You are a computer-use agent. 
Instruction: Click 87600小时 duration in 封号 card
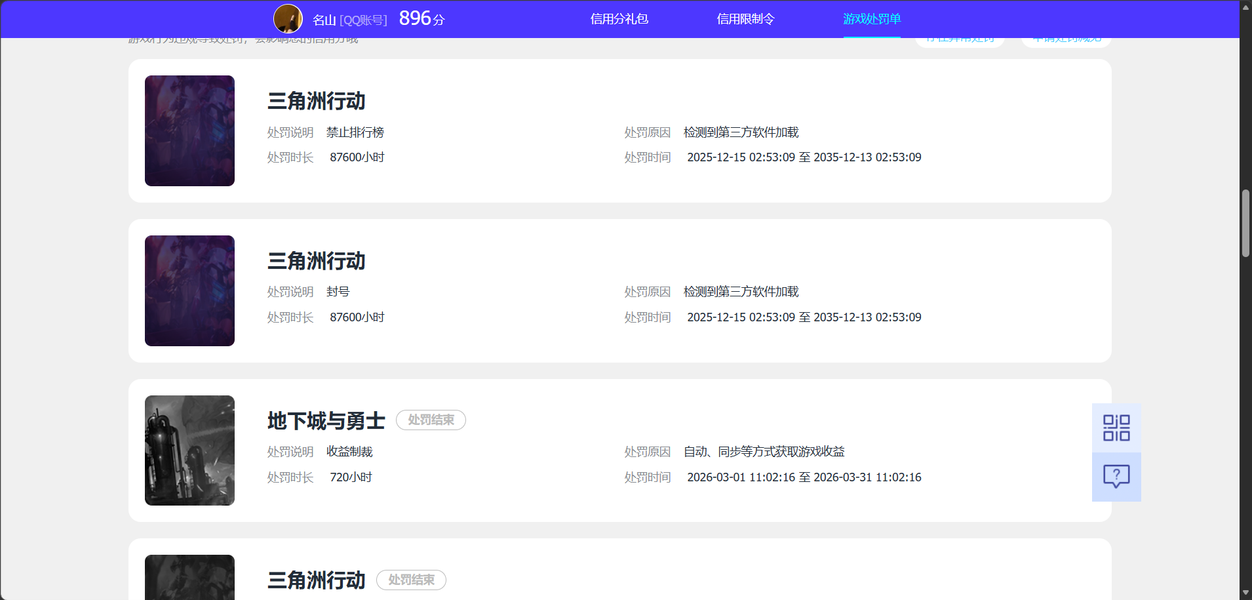357,317
